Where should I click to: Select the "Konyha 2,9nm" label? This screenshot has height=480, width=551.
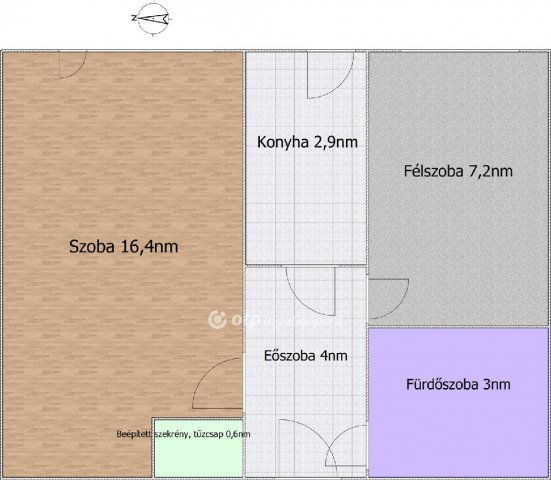(307, 142)
